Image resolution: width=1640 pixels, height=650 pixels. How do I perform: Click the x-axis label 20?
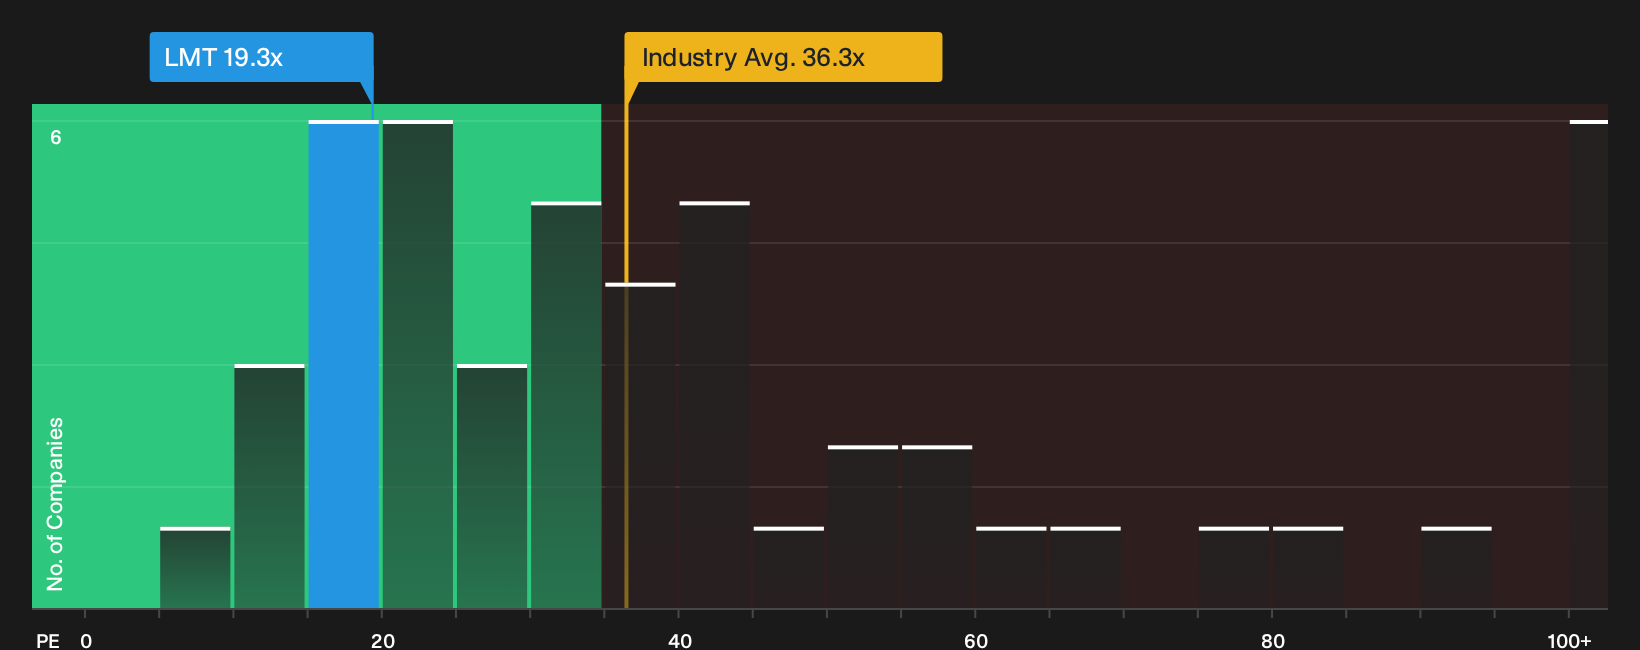point(383,640)
